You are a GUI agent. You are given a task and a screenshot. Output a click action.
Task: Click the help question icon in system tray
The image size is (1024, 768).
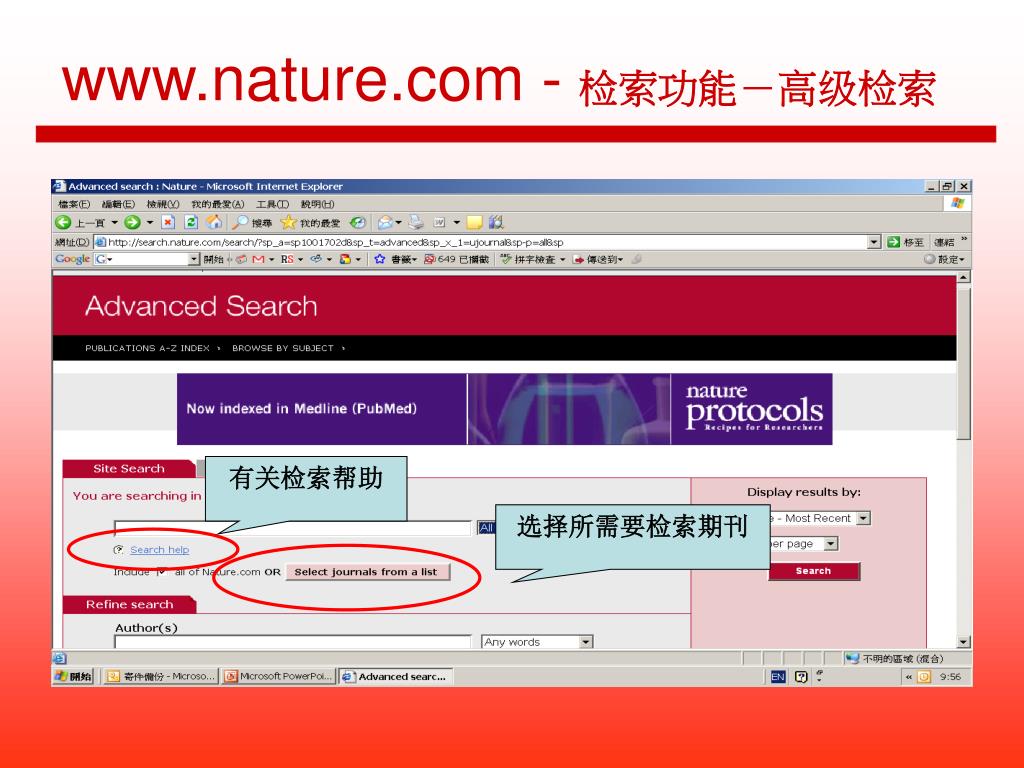[x=801, y=677]
